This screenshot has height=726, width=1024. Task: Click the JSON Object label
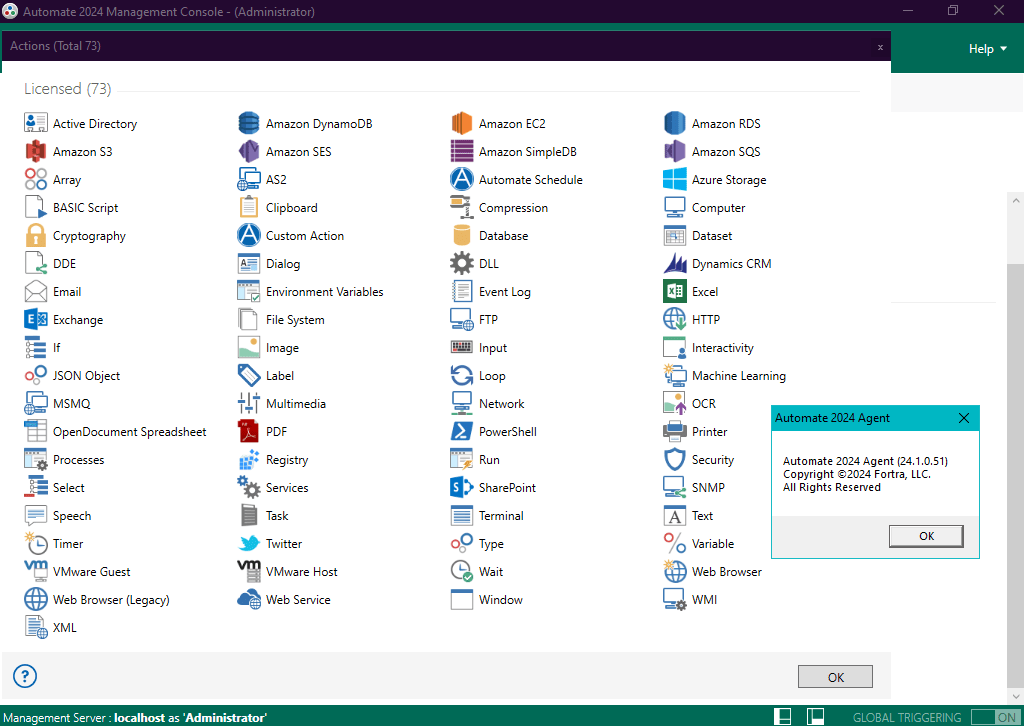tap(86, 376)
